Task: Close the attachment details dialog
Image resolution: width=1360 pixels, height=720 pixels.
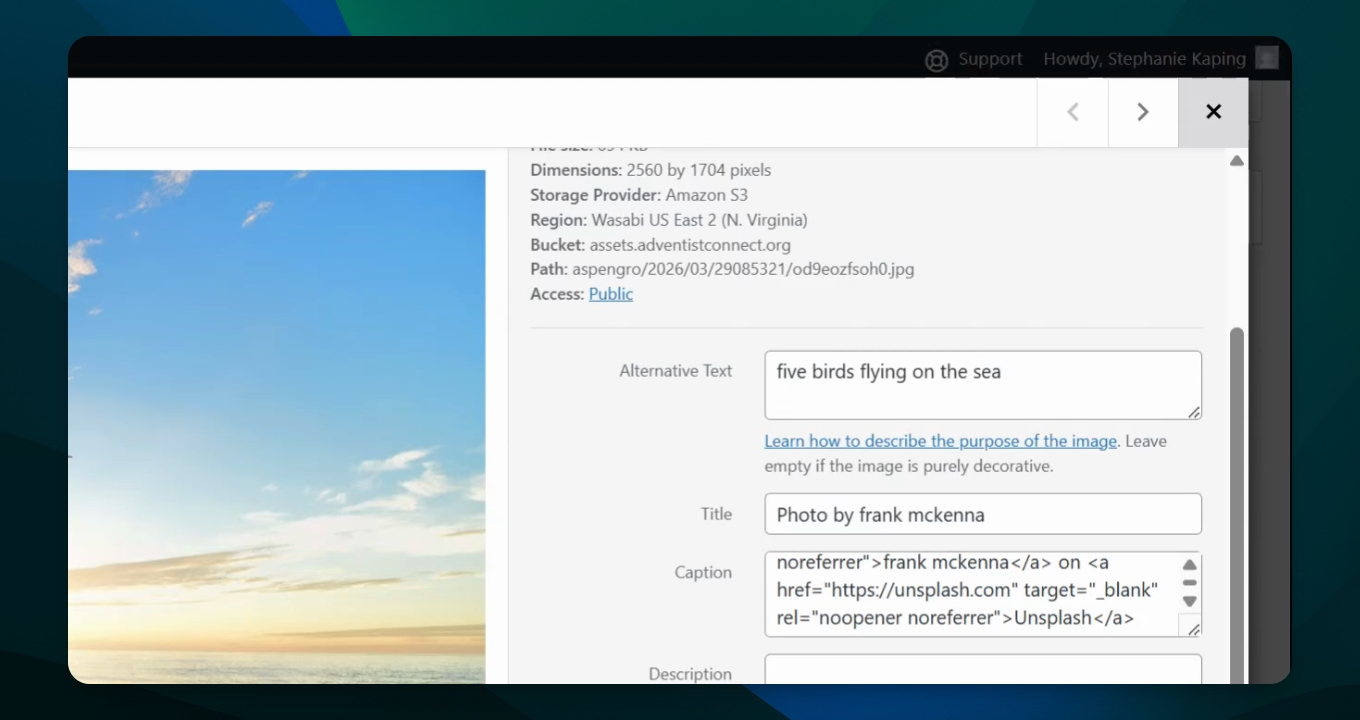Action: [1213, 112]
